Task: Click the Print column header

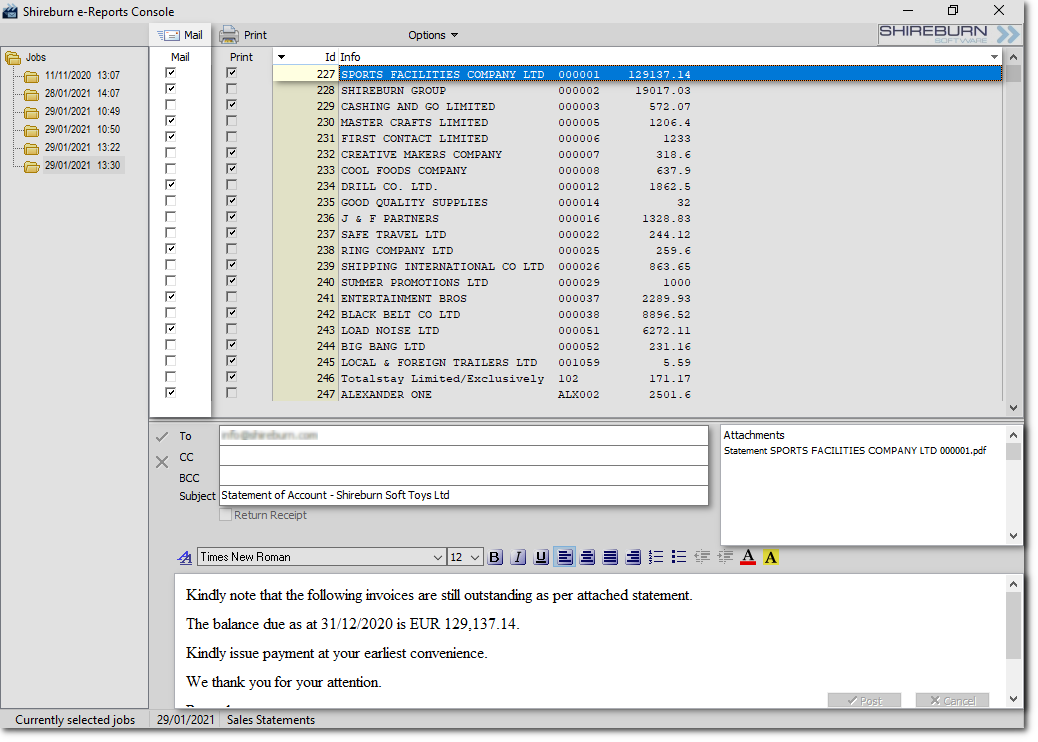Action: tap(242, 57)
